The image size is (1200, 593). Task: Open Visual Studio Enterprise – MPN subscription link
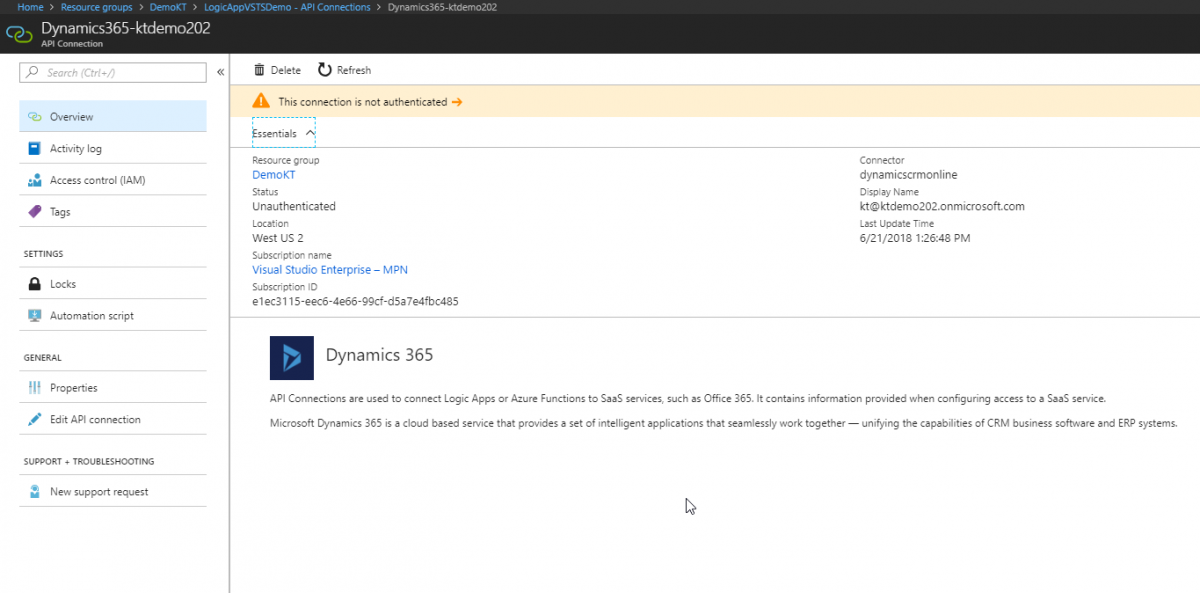click(x=330, y=270)
